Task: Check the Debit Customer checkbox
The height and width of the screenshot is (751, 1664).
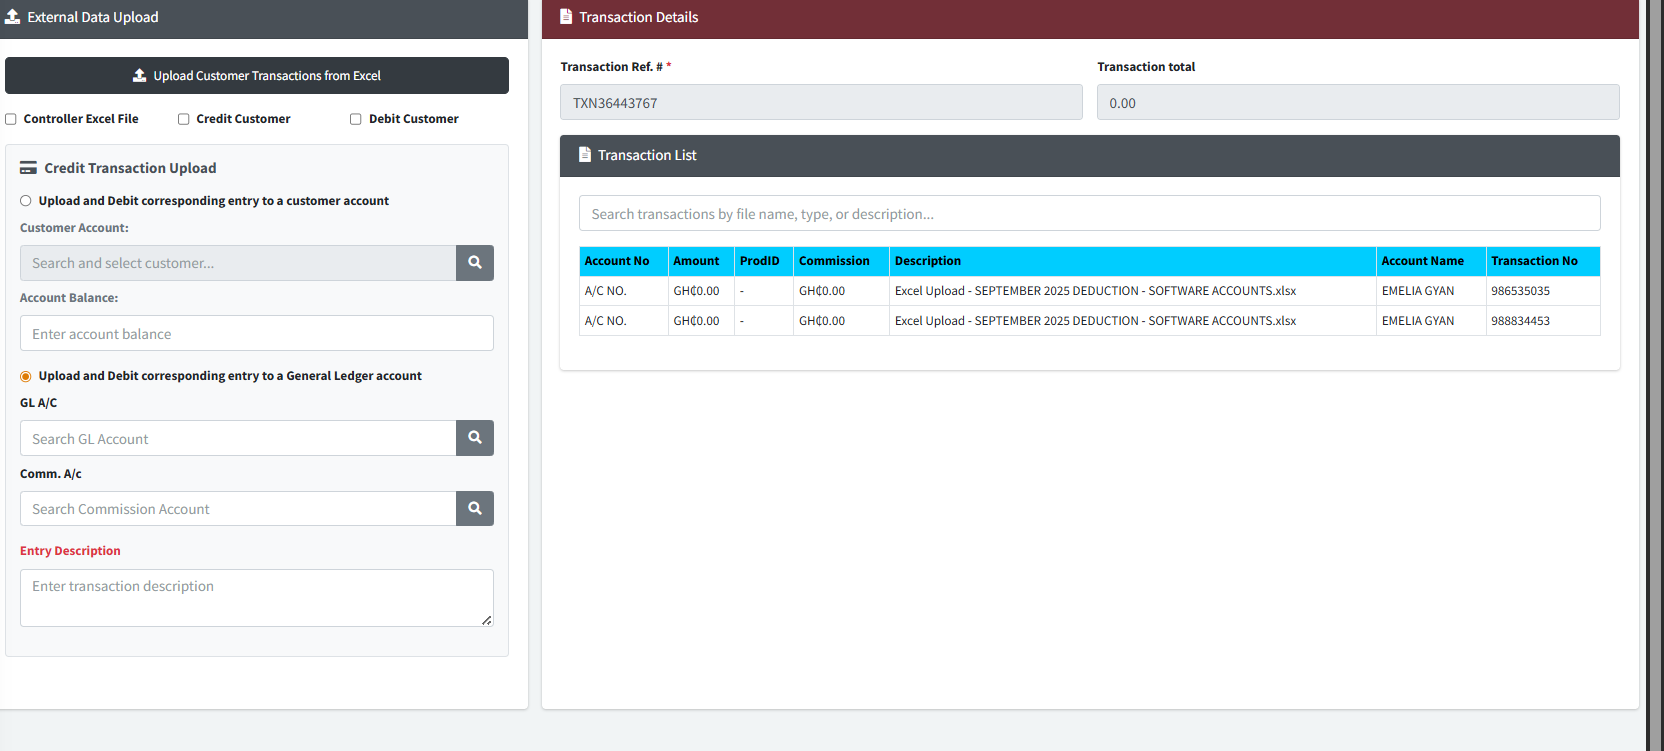Action: [x=356, y=119]
